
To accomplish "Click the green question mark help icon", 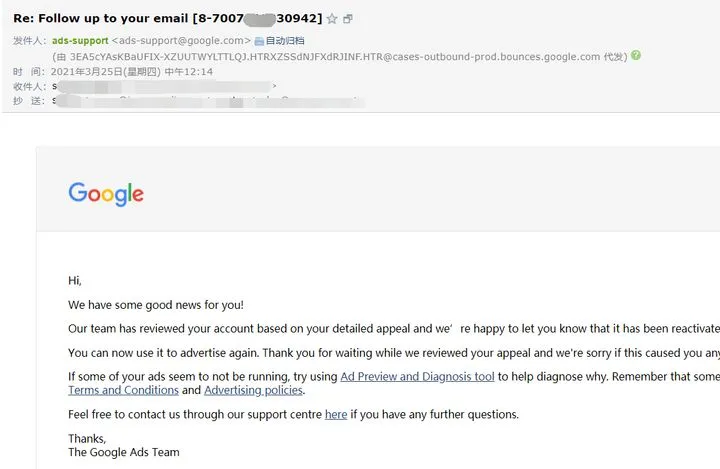I will [x=636, y=55].
